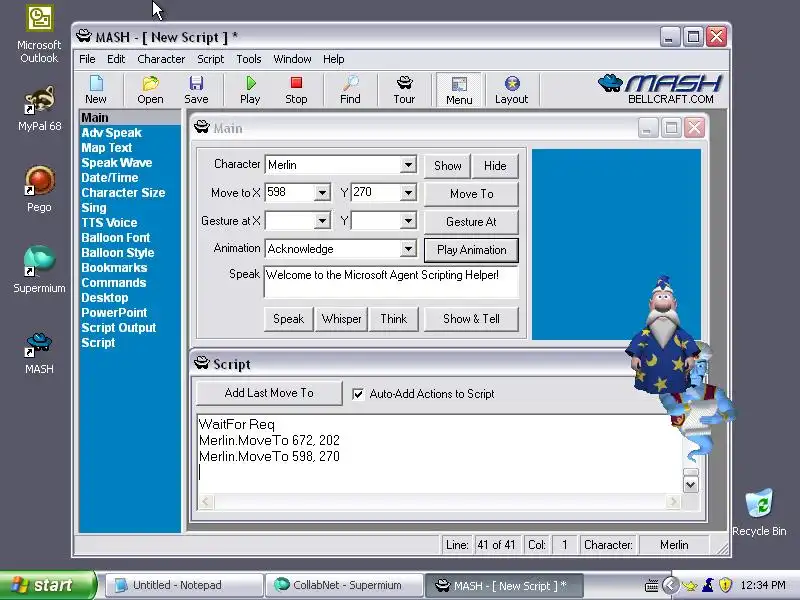
Task: Click script horizontal scrollbar left arrow
Action: click(x=206, y=502)
